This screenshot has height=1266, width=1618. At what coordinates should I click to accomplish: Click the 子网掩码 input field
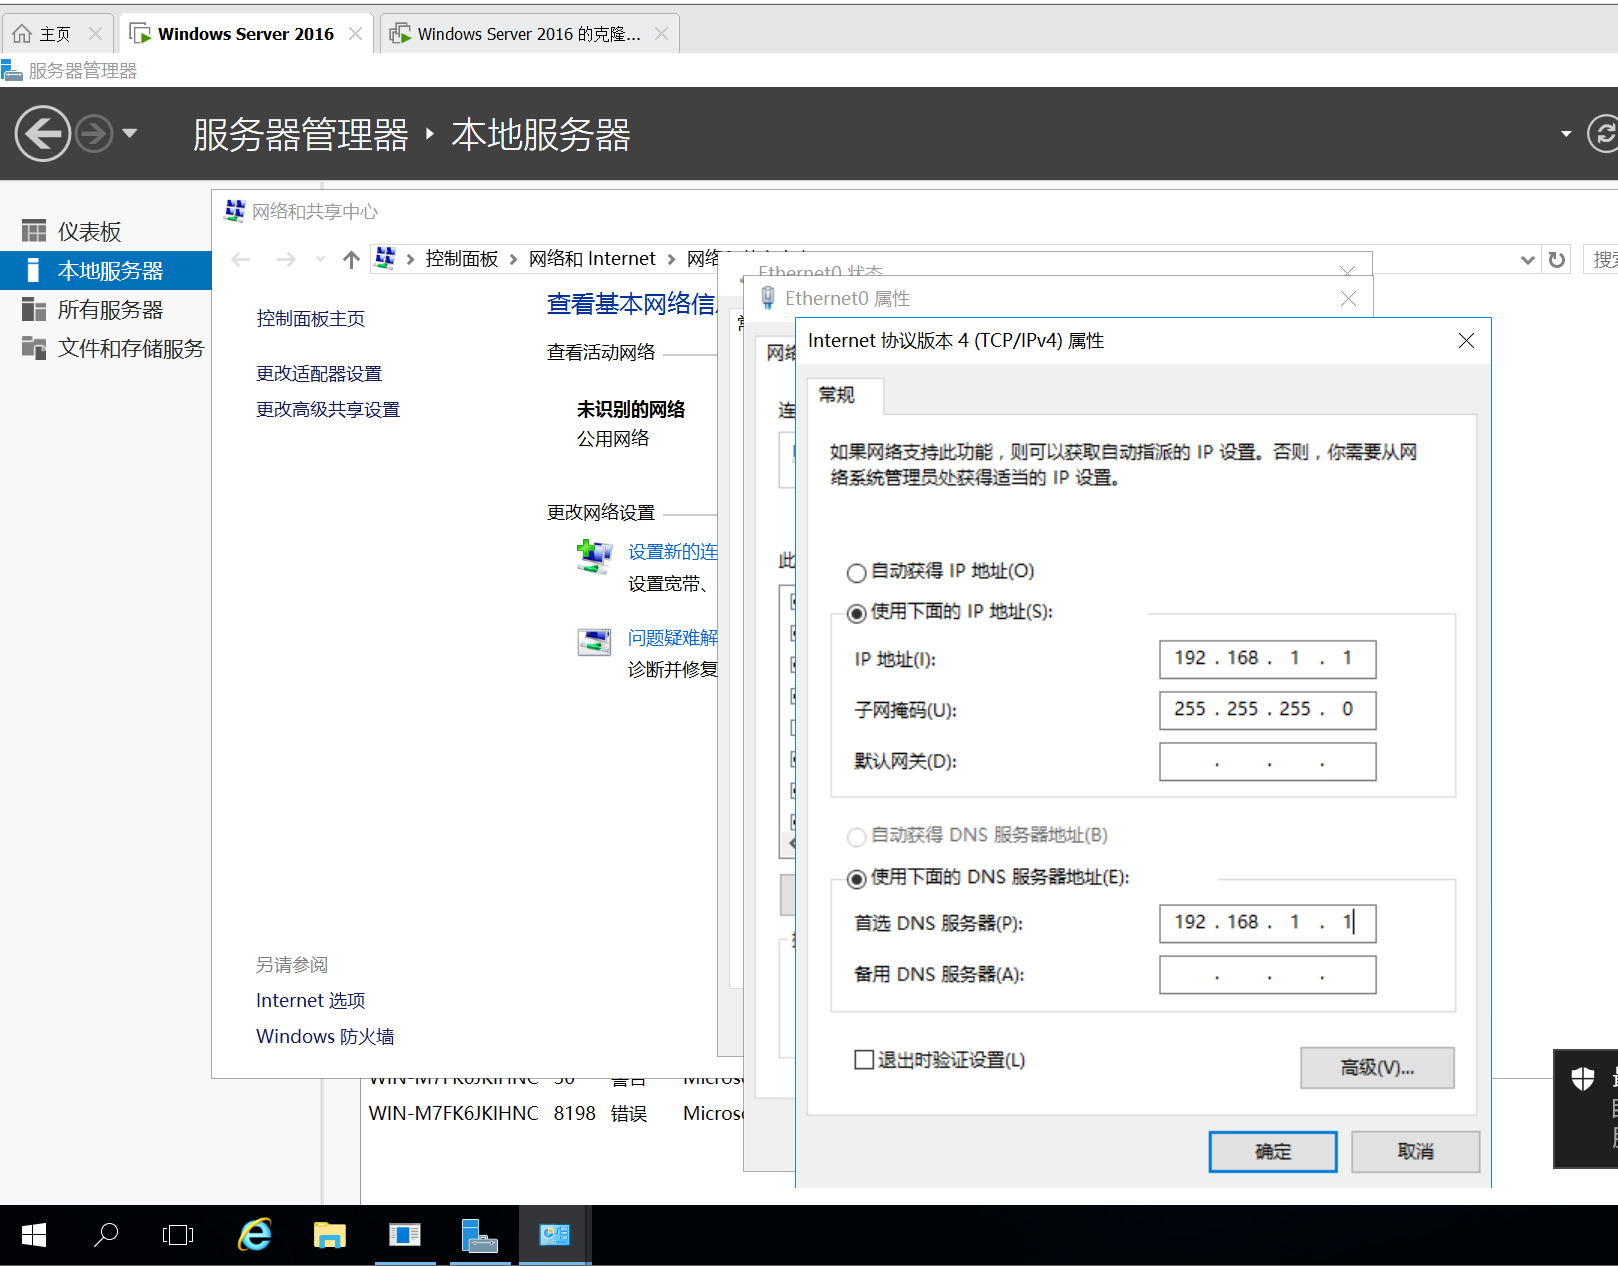pyautogui.click(x=1267, y=710)
